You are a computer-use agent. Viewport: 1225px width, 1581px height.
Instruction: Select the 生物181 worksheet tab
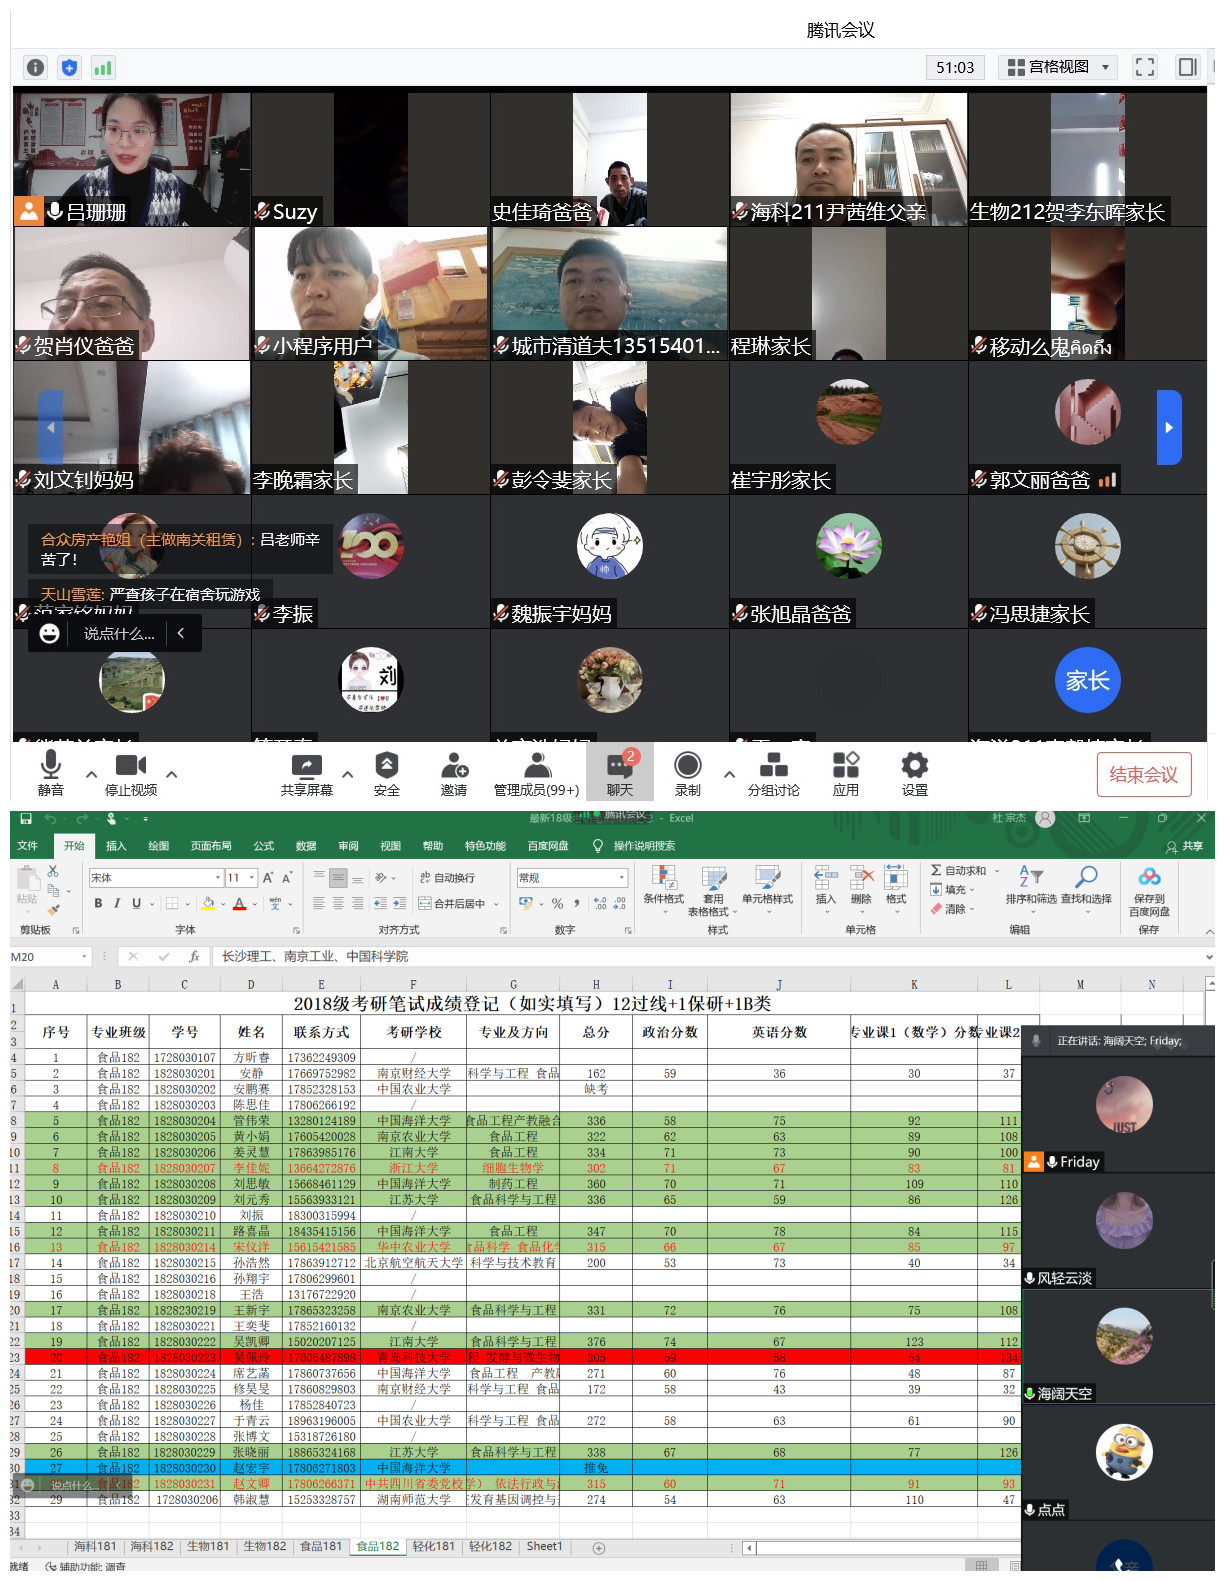point(208,1547)
